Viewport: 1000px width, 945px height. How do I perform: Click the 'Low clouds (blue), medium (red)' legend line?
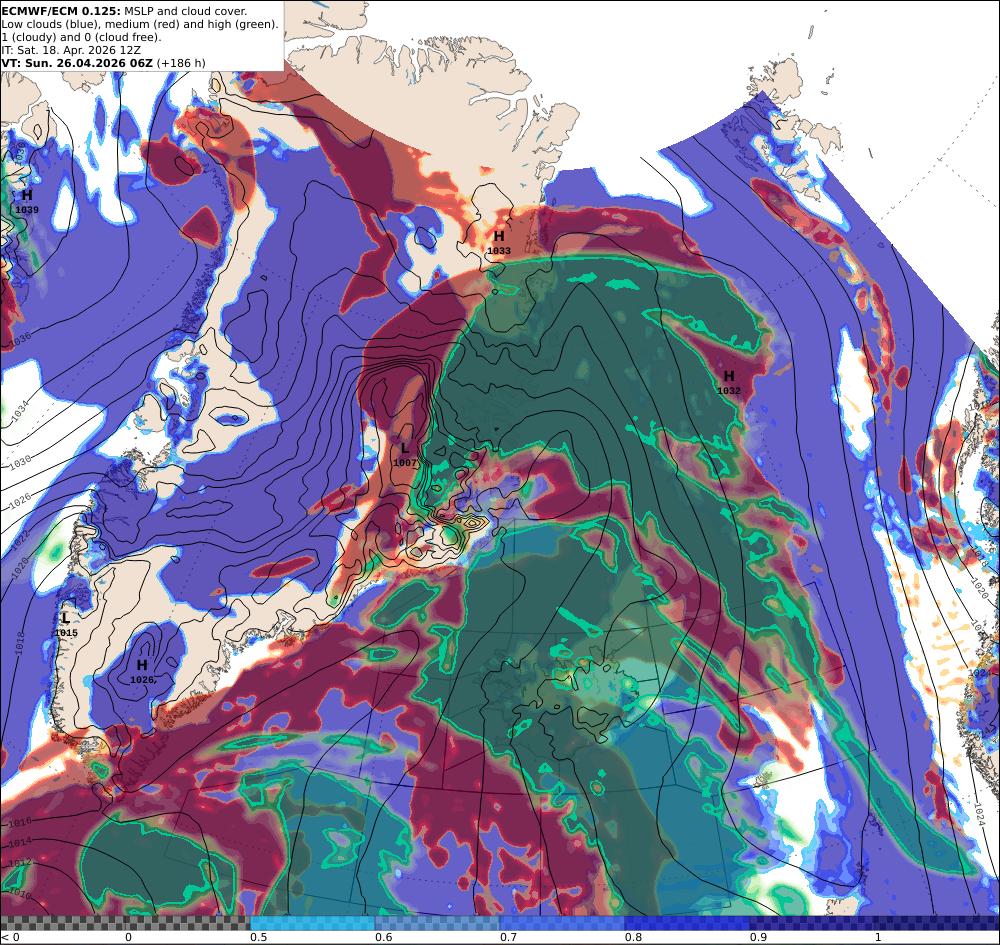(140, 24)
